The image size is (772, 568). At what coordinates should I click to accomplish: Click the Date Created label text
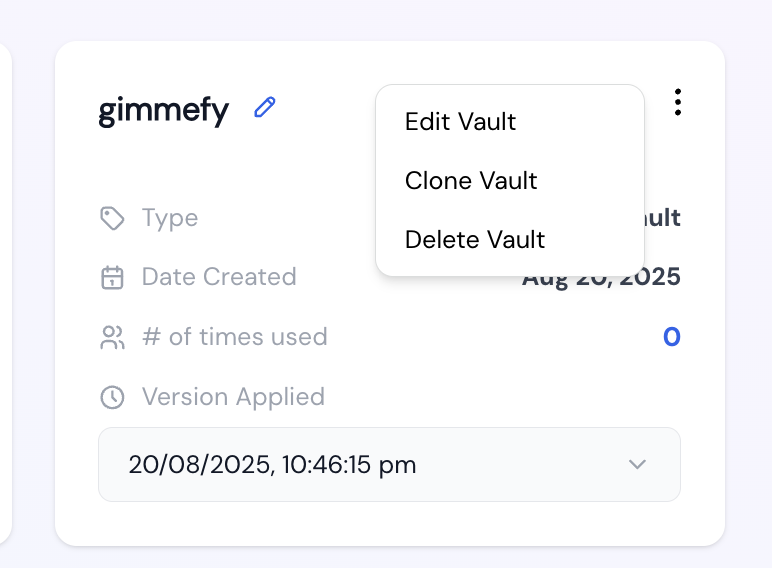pos(219,277)
